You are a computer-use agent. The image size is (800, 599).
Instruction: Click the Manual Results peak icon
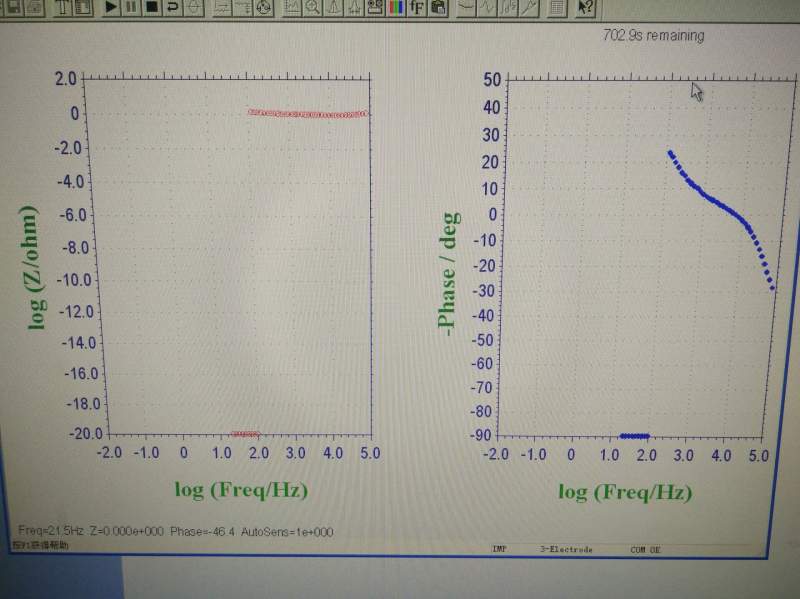coord(334,7)
